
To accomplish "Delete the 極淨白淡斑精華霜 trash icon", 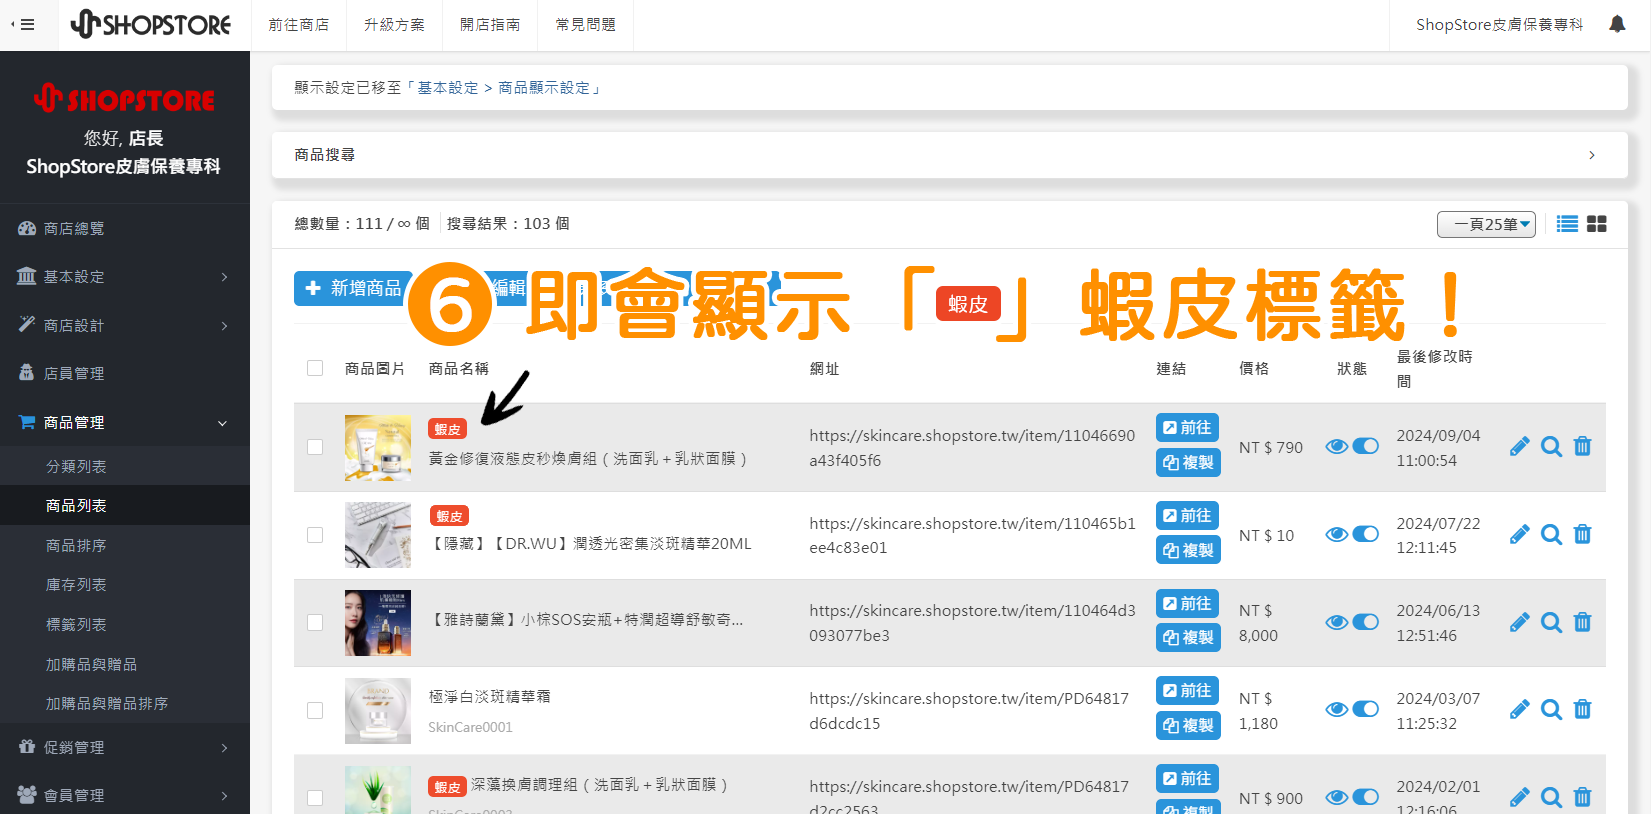I will pyautogui.click(x=1582, y=709).
